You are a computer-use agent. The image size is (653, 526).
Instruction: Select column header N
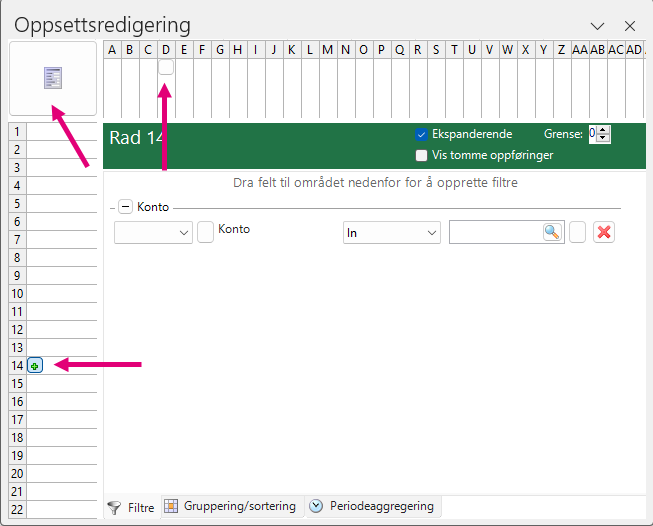point(346,50)
